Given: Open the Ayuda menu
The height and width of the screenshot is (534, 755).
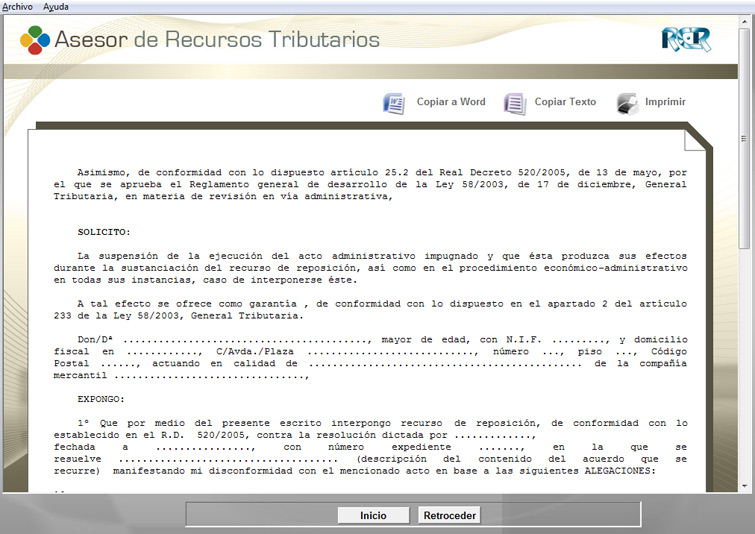Looking at the screenshot, I should [x=56, y=6].
